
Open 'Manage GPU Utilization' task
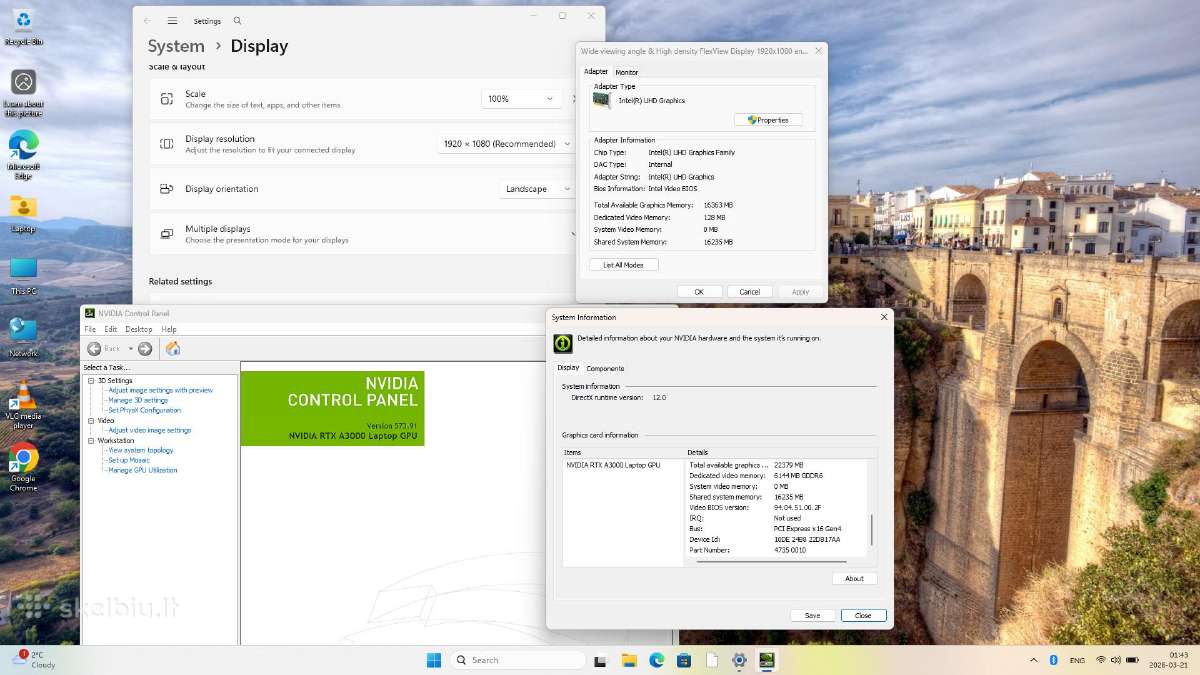click(x=142, y=470)
